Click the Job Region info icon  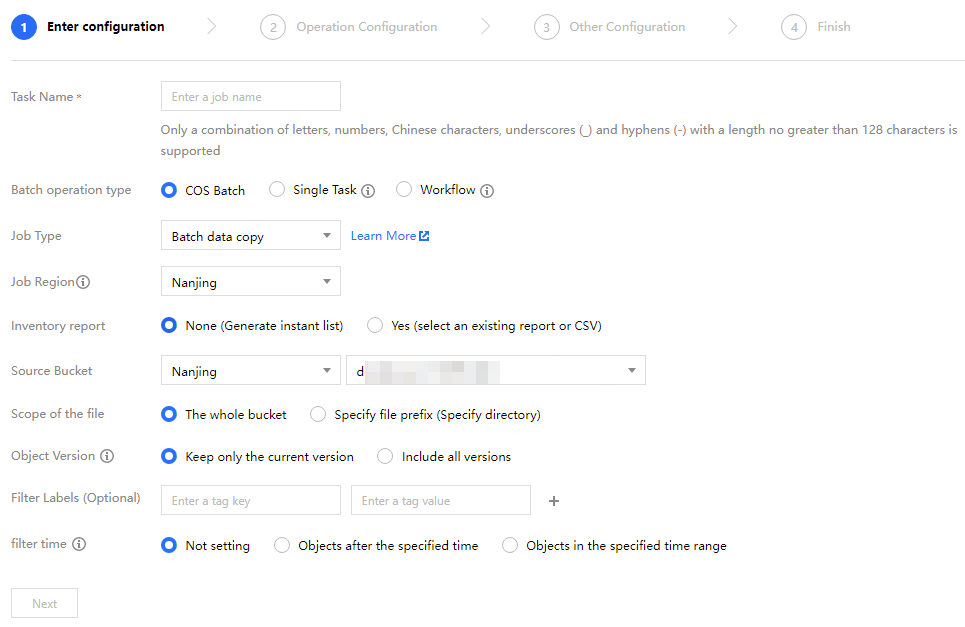[83, 282]
